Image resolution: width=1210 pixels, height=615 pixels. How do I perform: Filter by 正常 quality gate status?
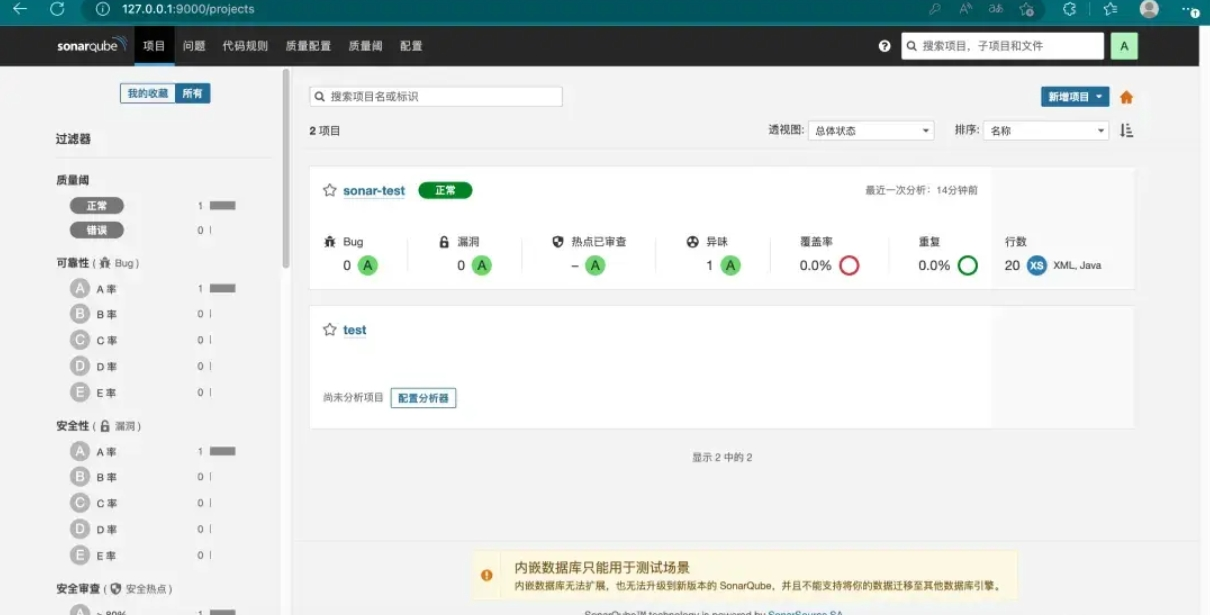point(97,205)
